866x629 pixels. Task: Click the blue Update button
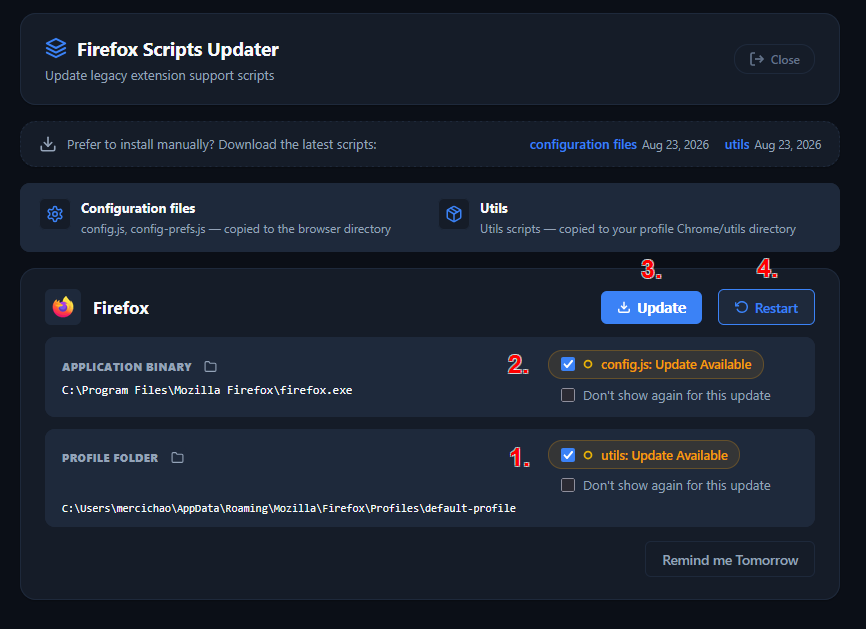click(651, 308)
